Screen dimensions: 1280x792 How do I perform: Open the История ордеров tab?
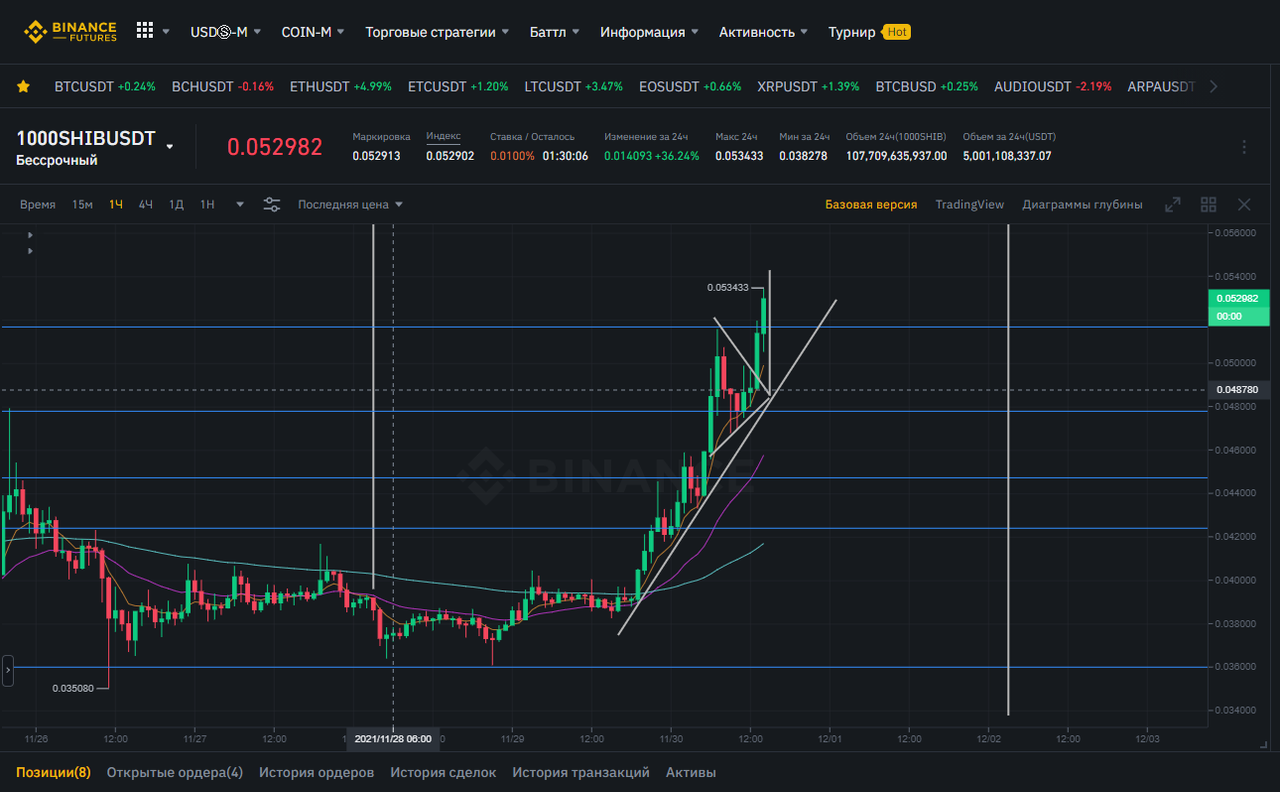coord(317,772)
